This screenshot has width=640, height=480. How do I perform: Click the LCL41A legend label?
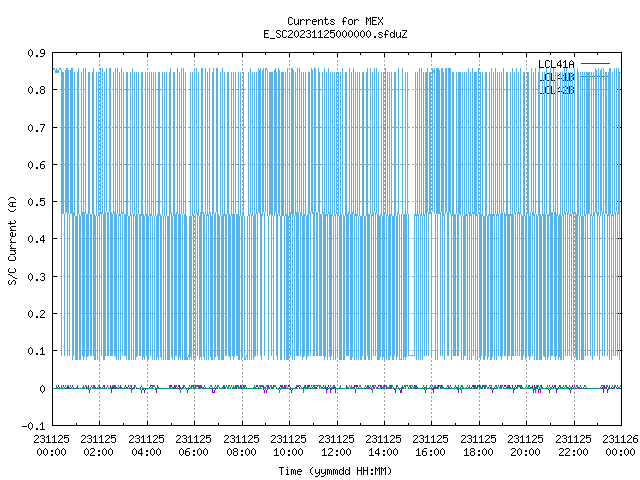pos(556,64)
